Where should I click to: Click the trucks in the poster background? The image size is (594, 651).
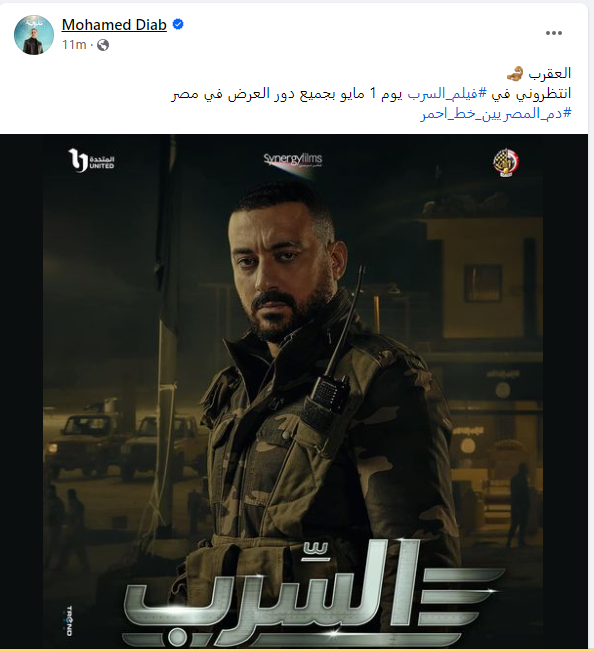pyautogui.click(x=125, y=440)
